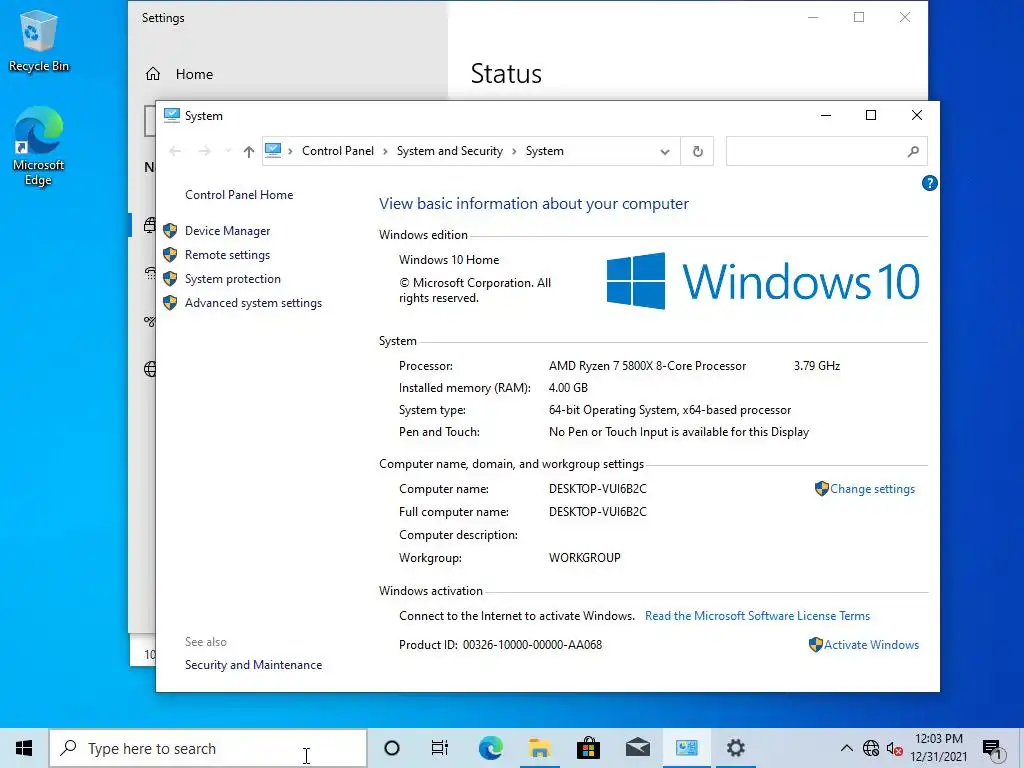Click the muted volume tray icon
The image size is (1024, 768).
[895, 748]
